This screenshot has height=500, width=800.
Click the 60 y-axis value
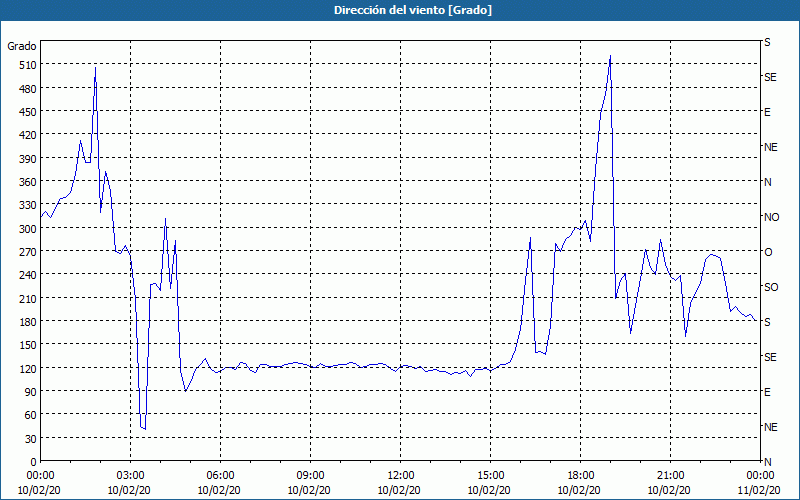[31, 415]
